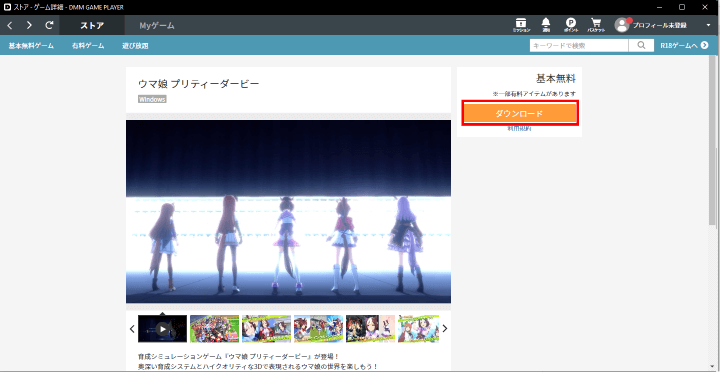
Task: Open the notifications bell icon
Action: coord(546,25)
